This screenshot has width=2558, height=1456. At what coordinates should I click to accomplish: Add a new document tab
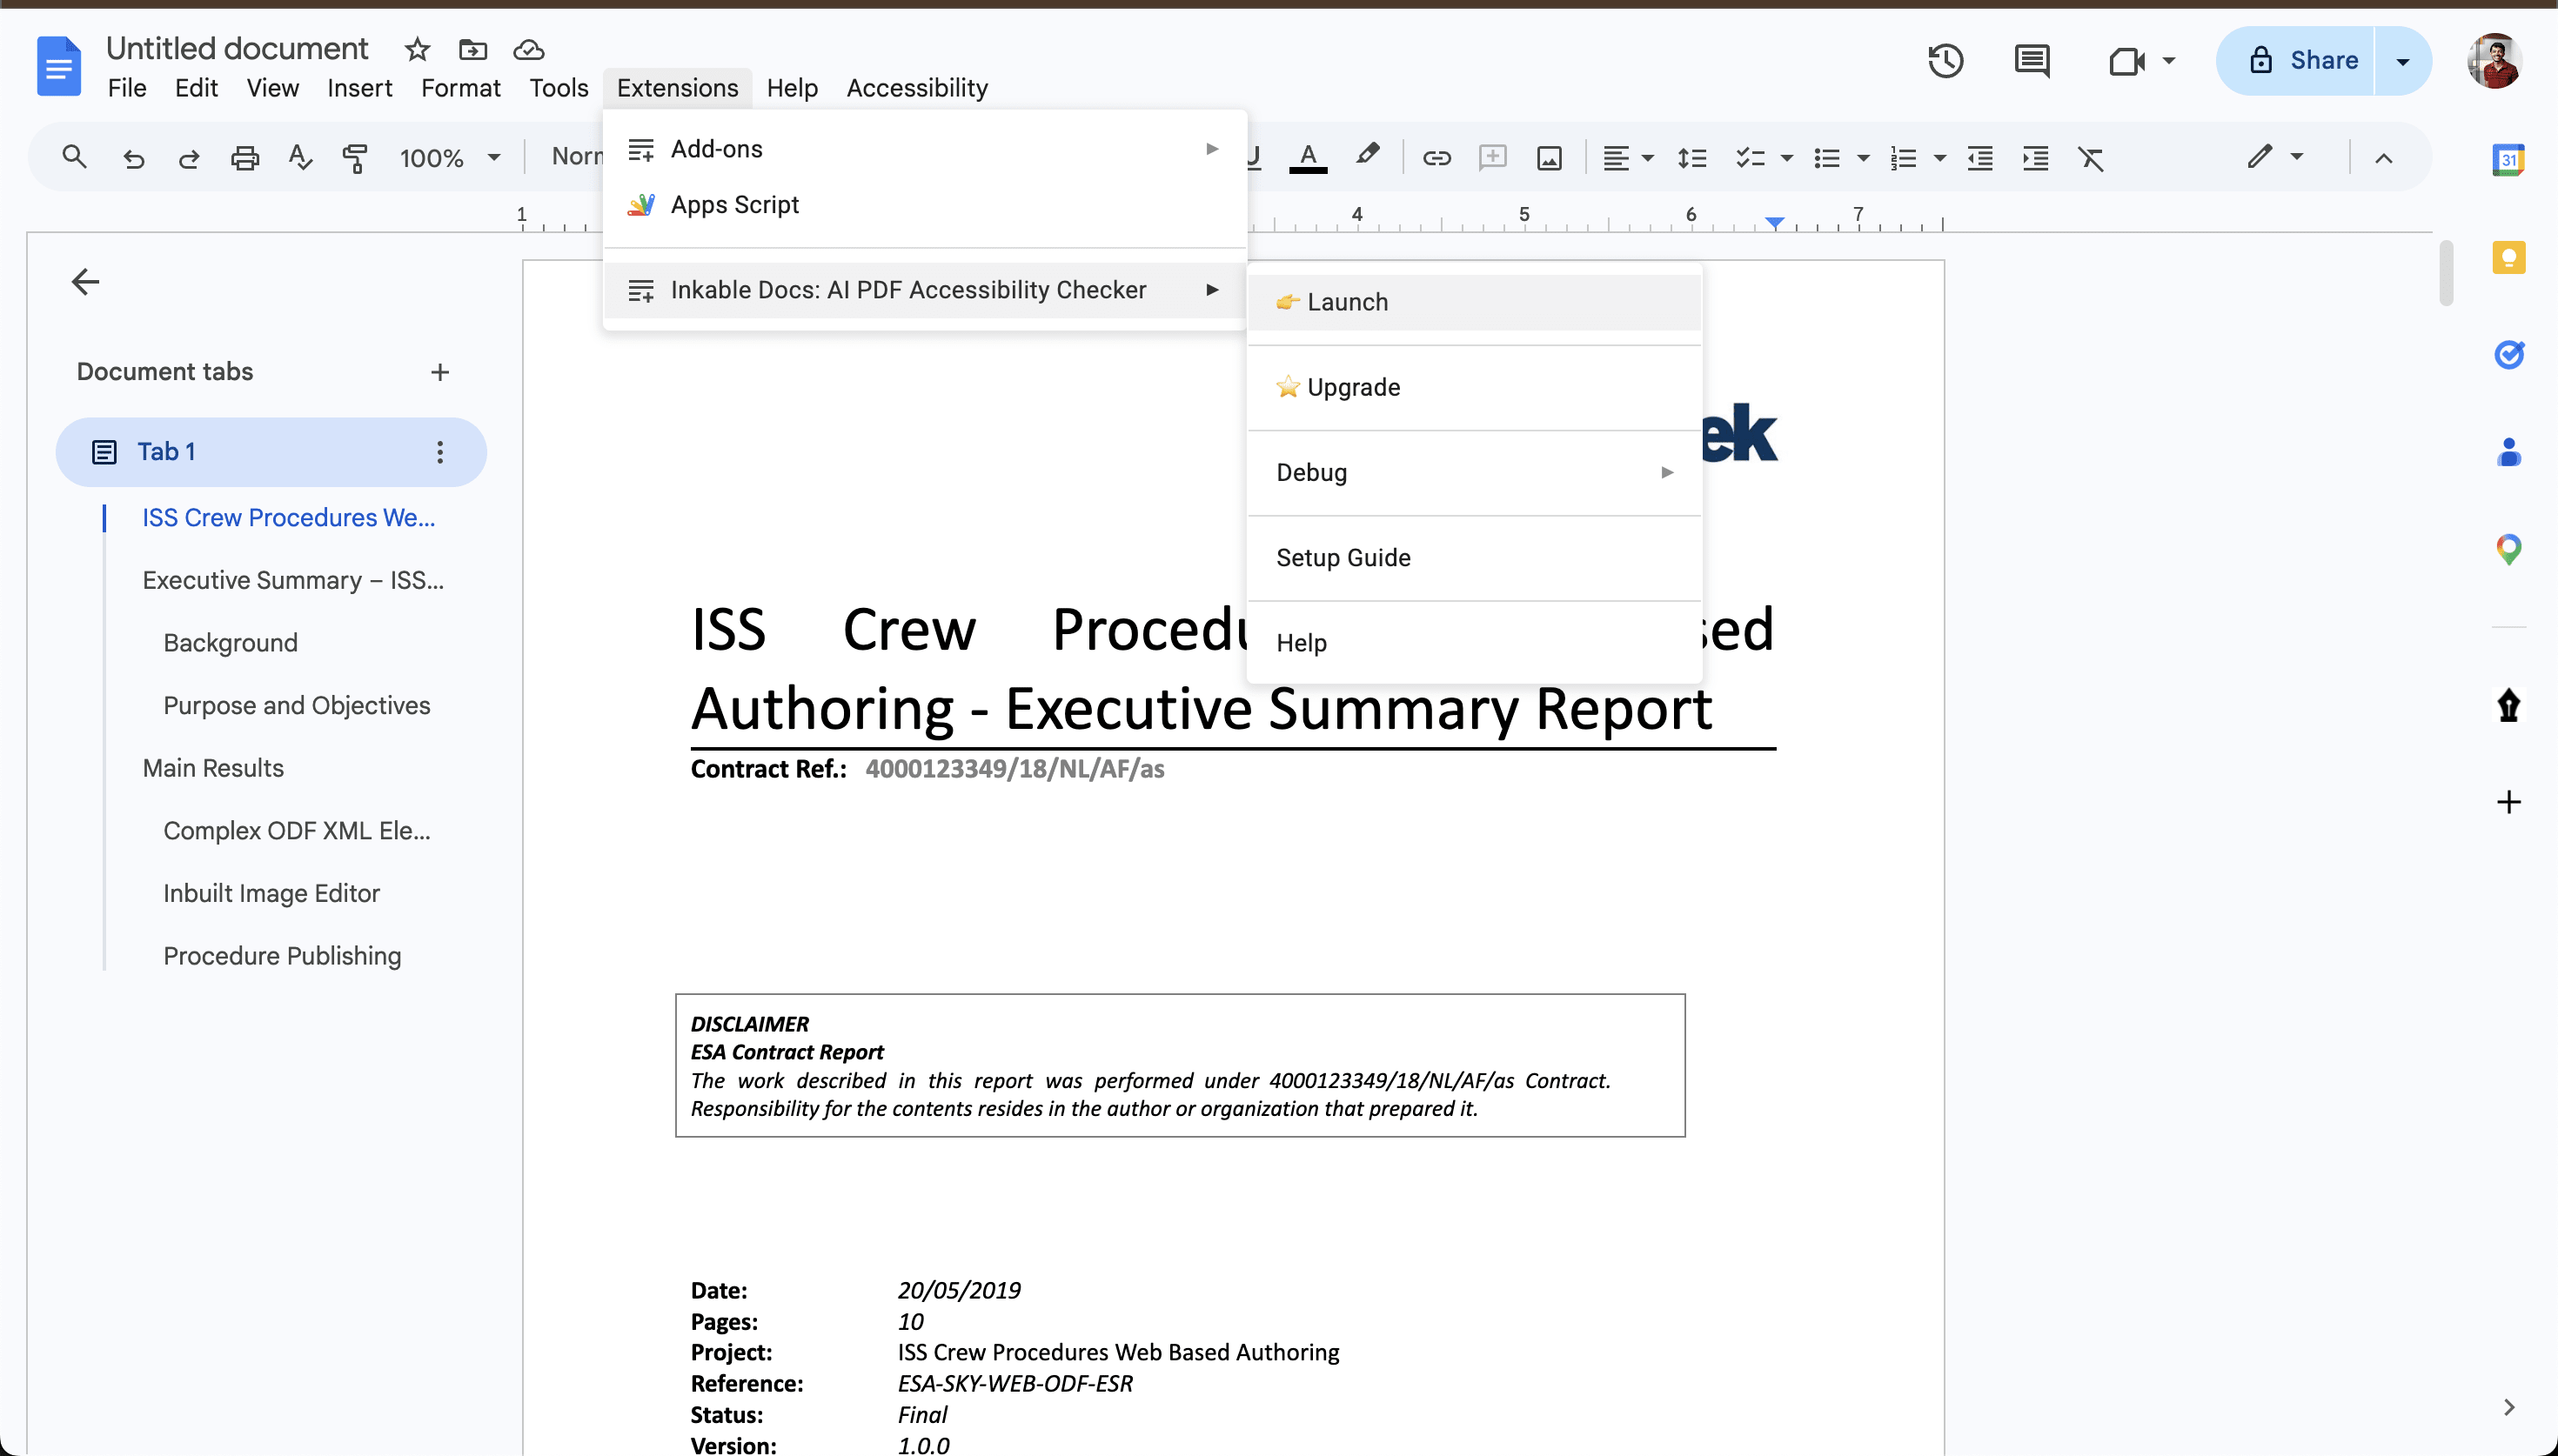(x=440, y=372)
